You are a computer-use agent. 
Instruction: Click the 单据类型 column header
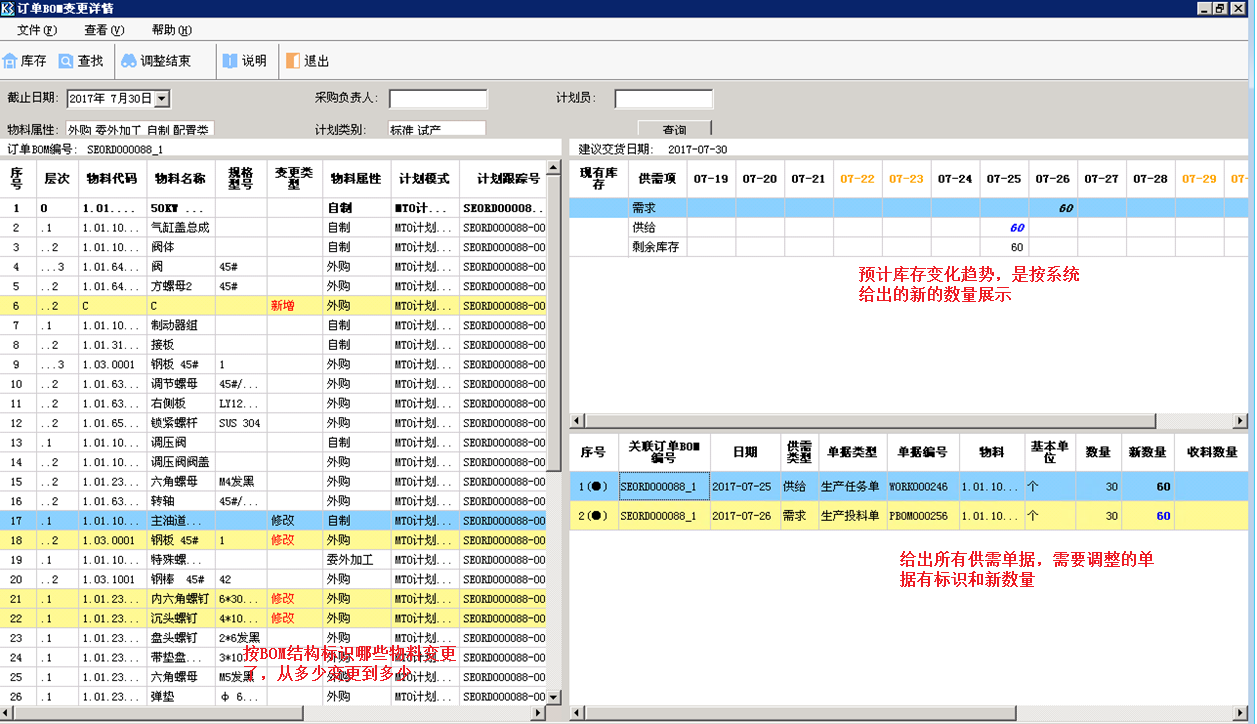tap(853, 452)
